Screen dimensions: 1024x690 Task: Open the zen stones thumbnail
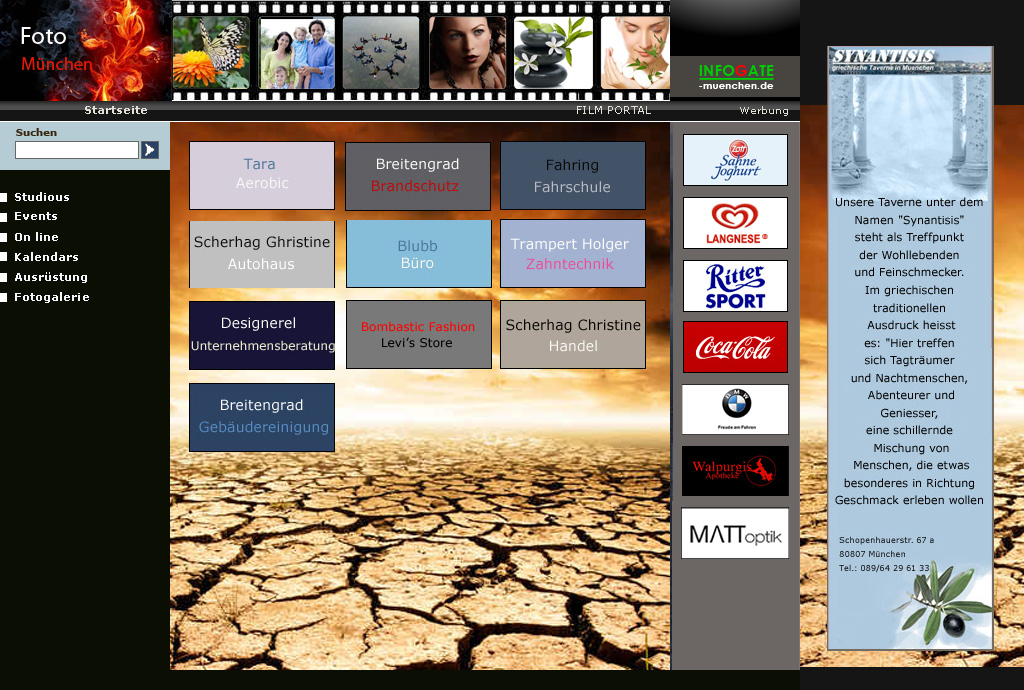point(554,53)
